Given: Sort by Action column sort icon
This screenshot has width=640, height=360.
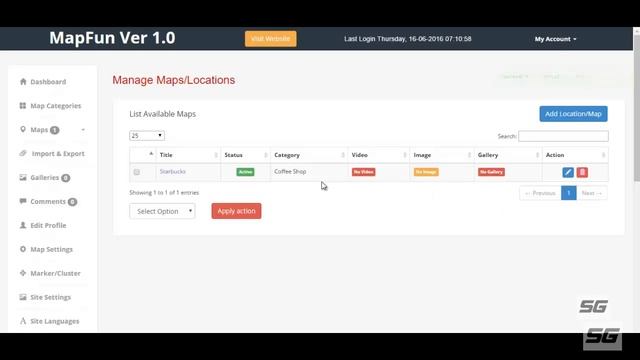Looking at the screenshot, I should 603,155.
